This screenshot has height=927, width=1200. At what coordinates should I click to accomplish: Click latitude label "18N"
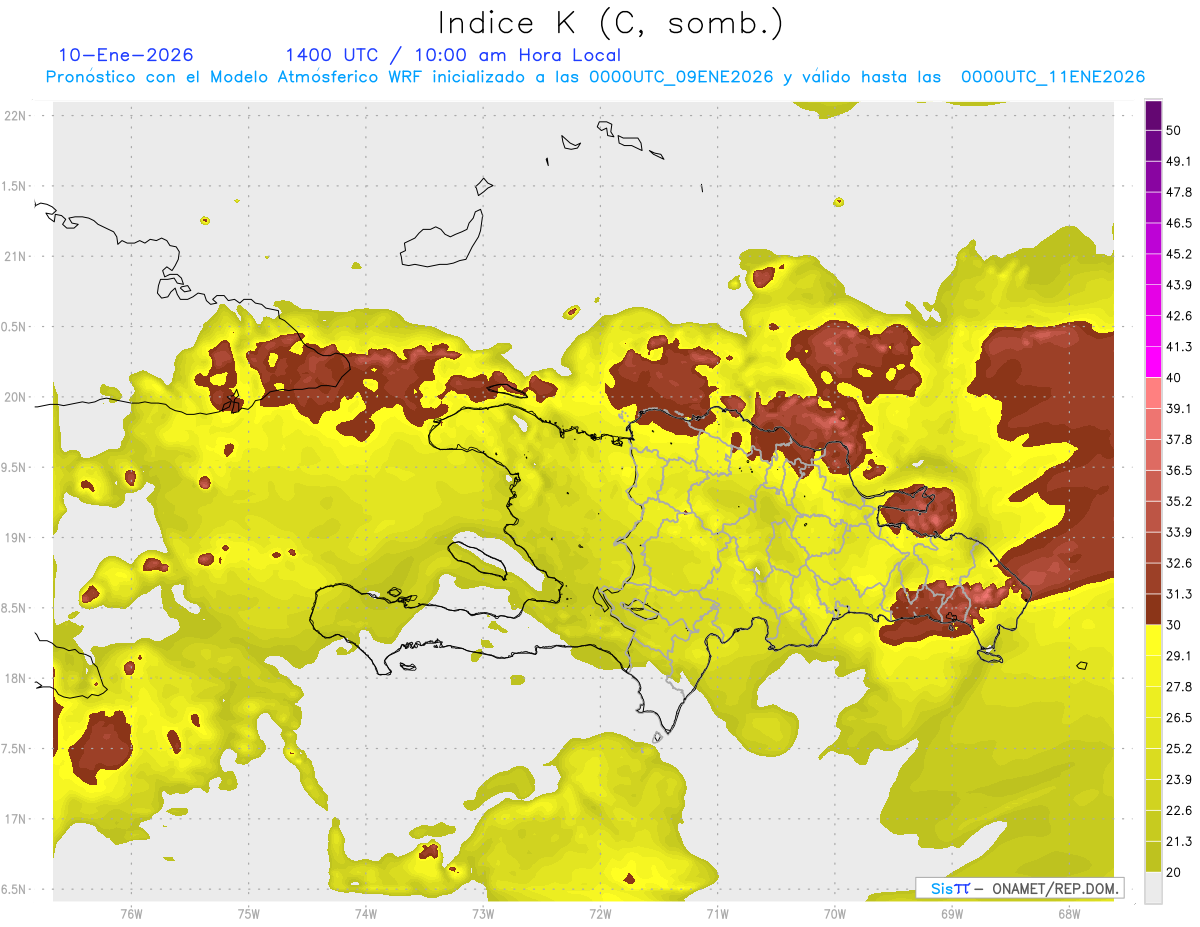[x=15, y=679]
